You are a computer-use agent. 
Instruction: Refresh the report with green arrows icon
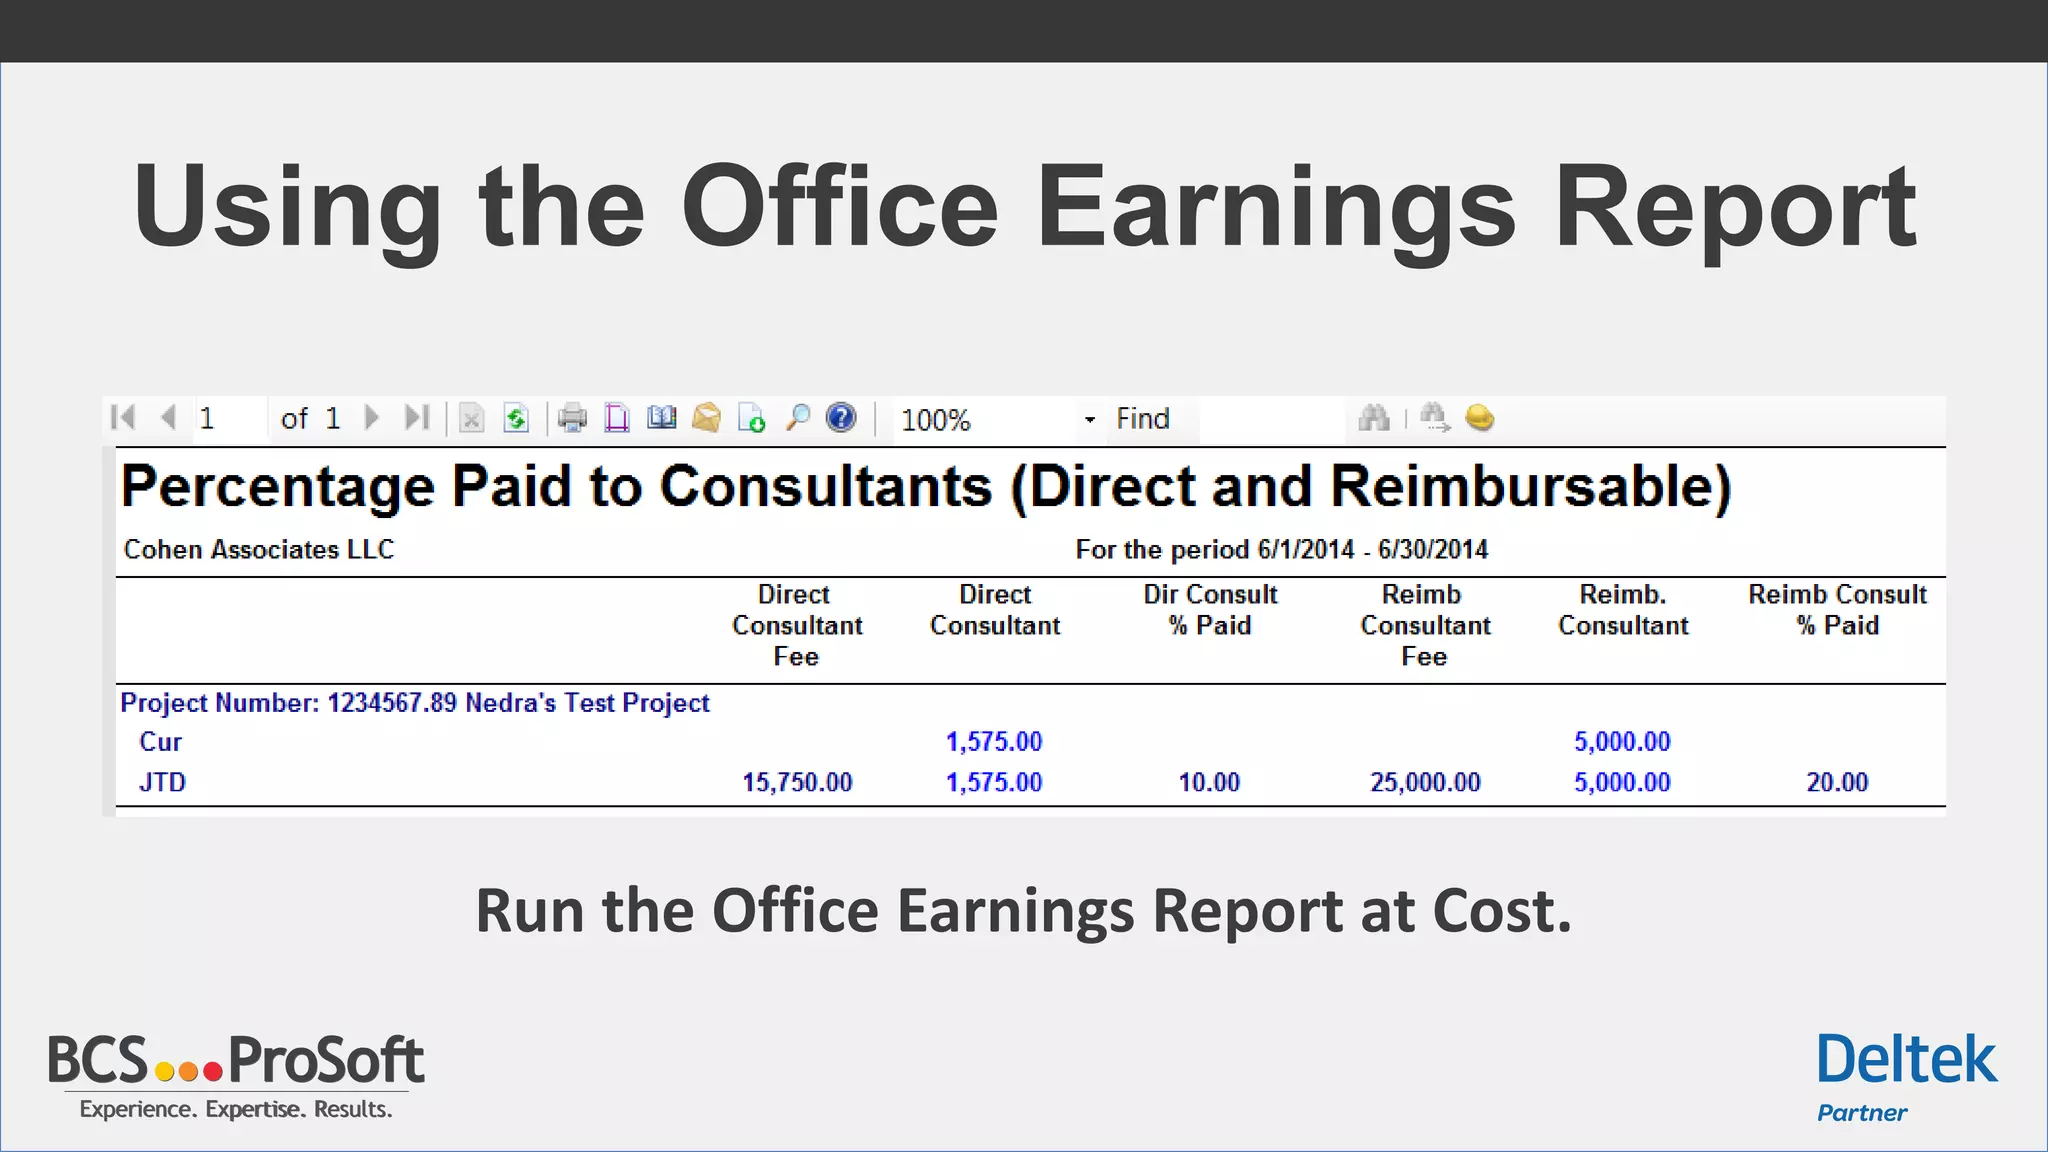point(516,418)
